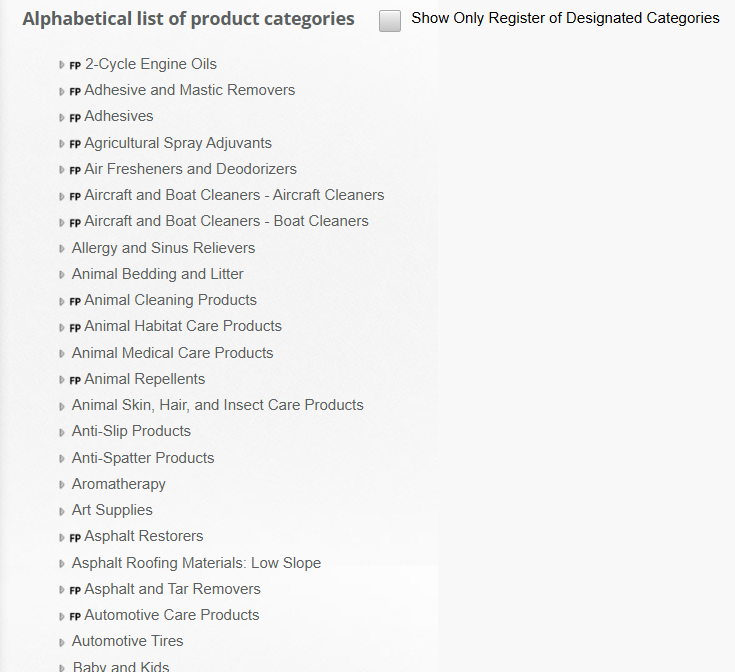Expand the Automotive Tires arrow

62,642
